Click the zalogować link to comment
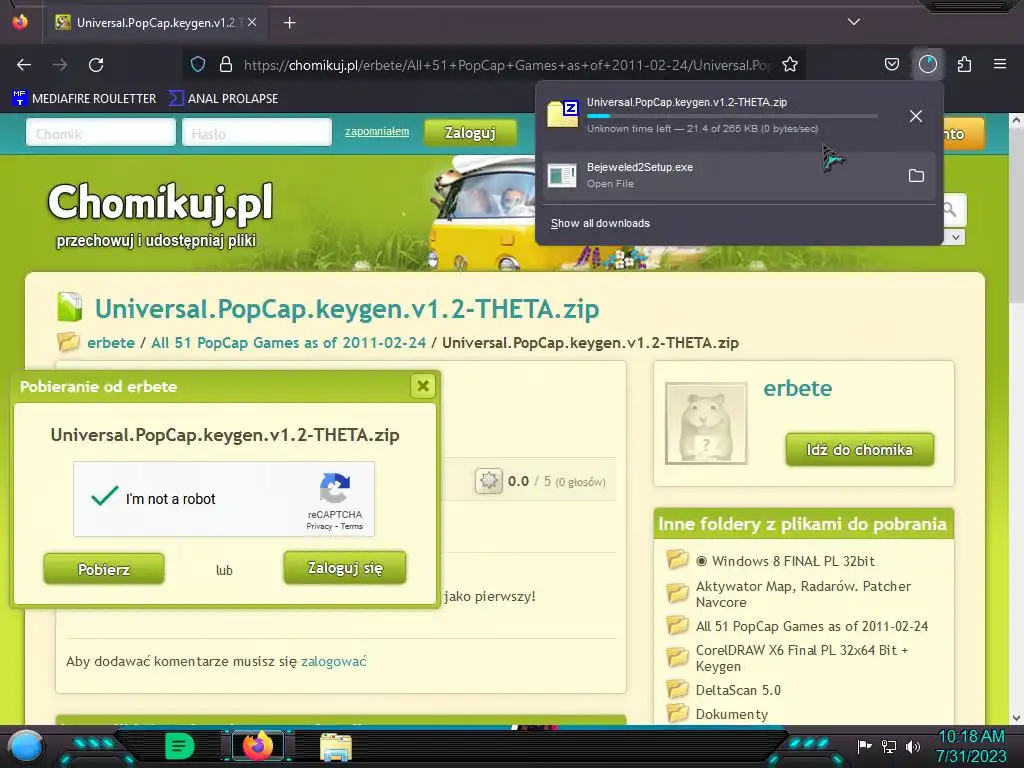The width and height of the screenshot is (1024, 768). (334, 661)
